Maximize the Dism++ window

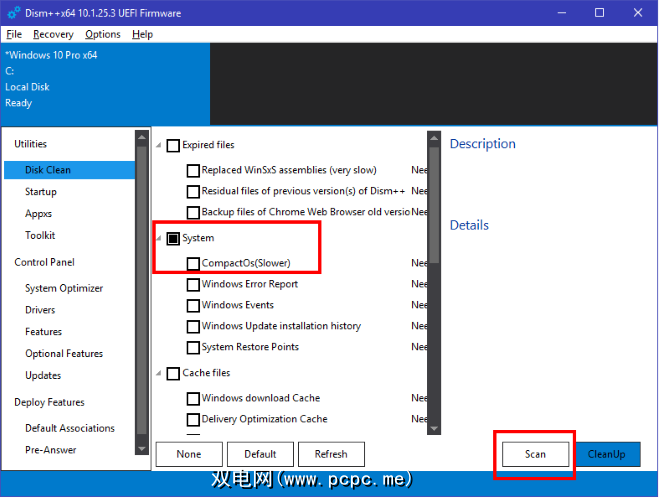[x=599, y=13]
